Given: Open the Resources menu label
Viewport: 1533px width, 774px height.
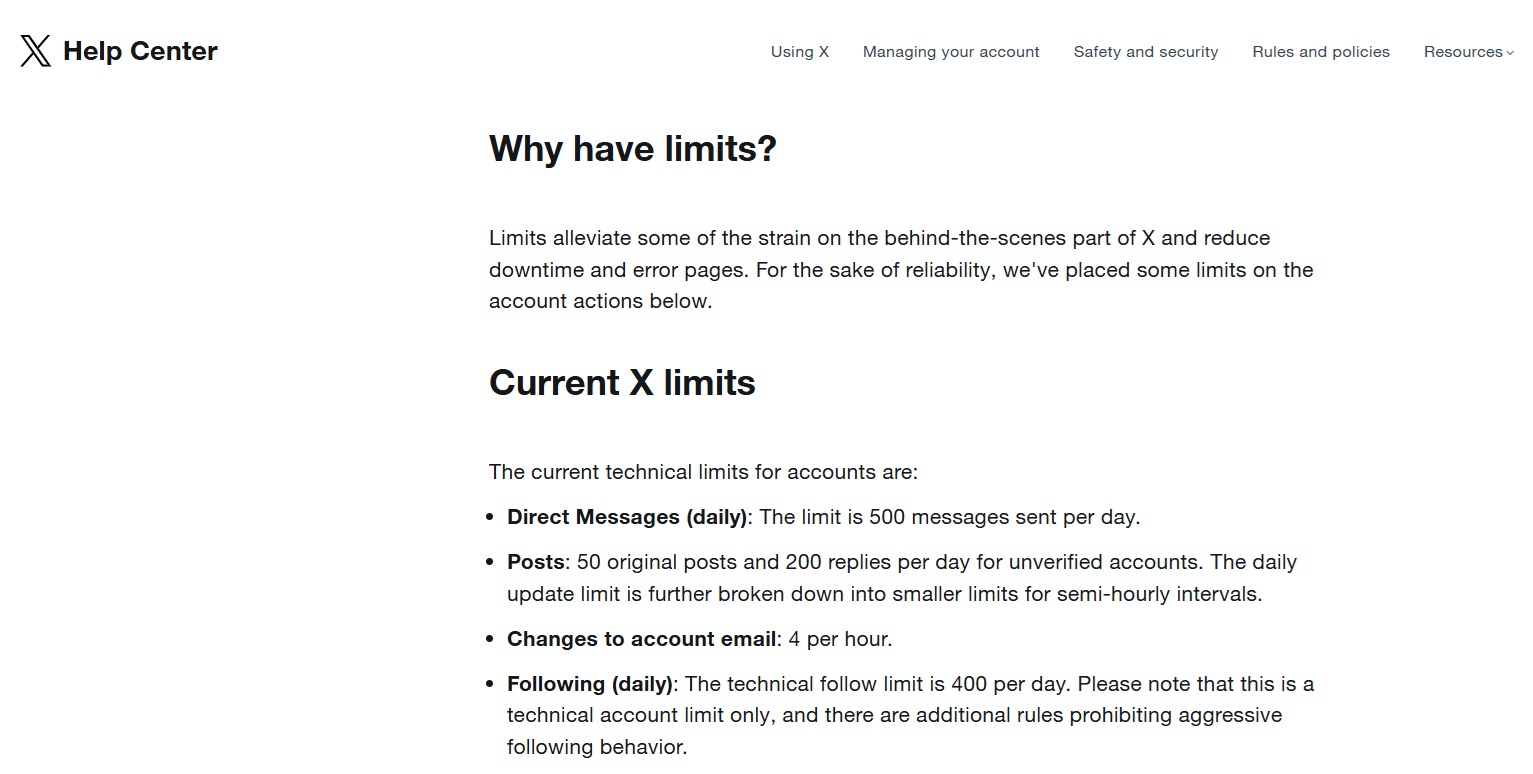Looking at the screenshot, I should point(1463,52).
